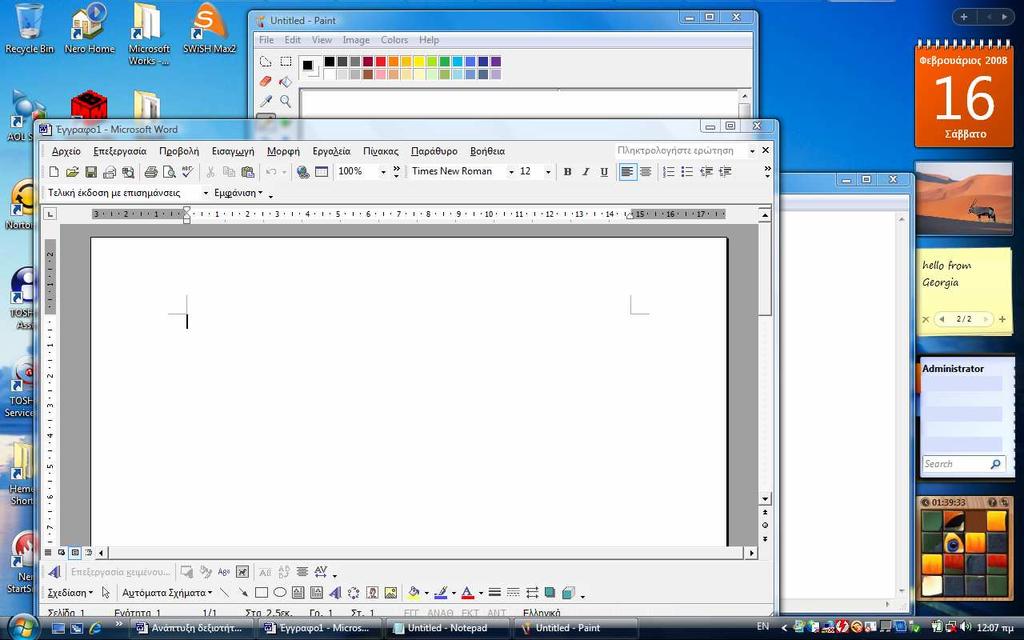Click Ελληνικά language in Word status bar
The height and width of the screenshot is (640, 1024).
click(541, 613)
